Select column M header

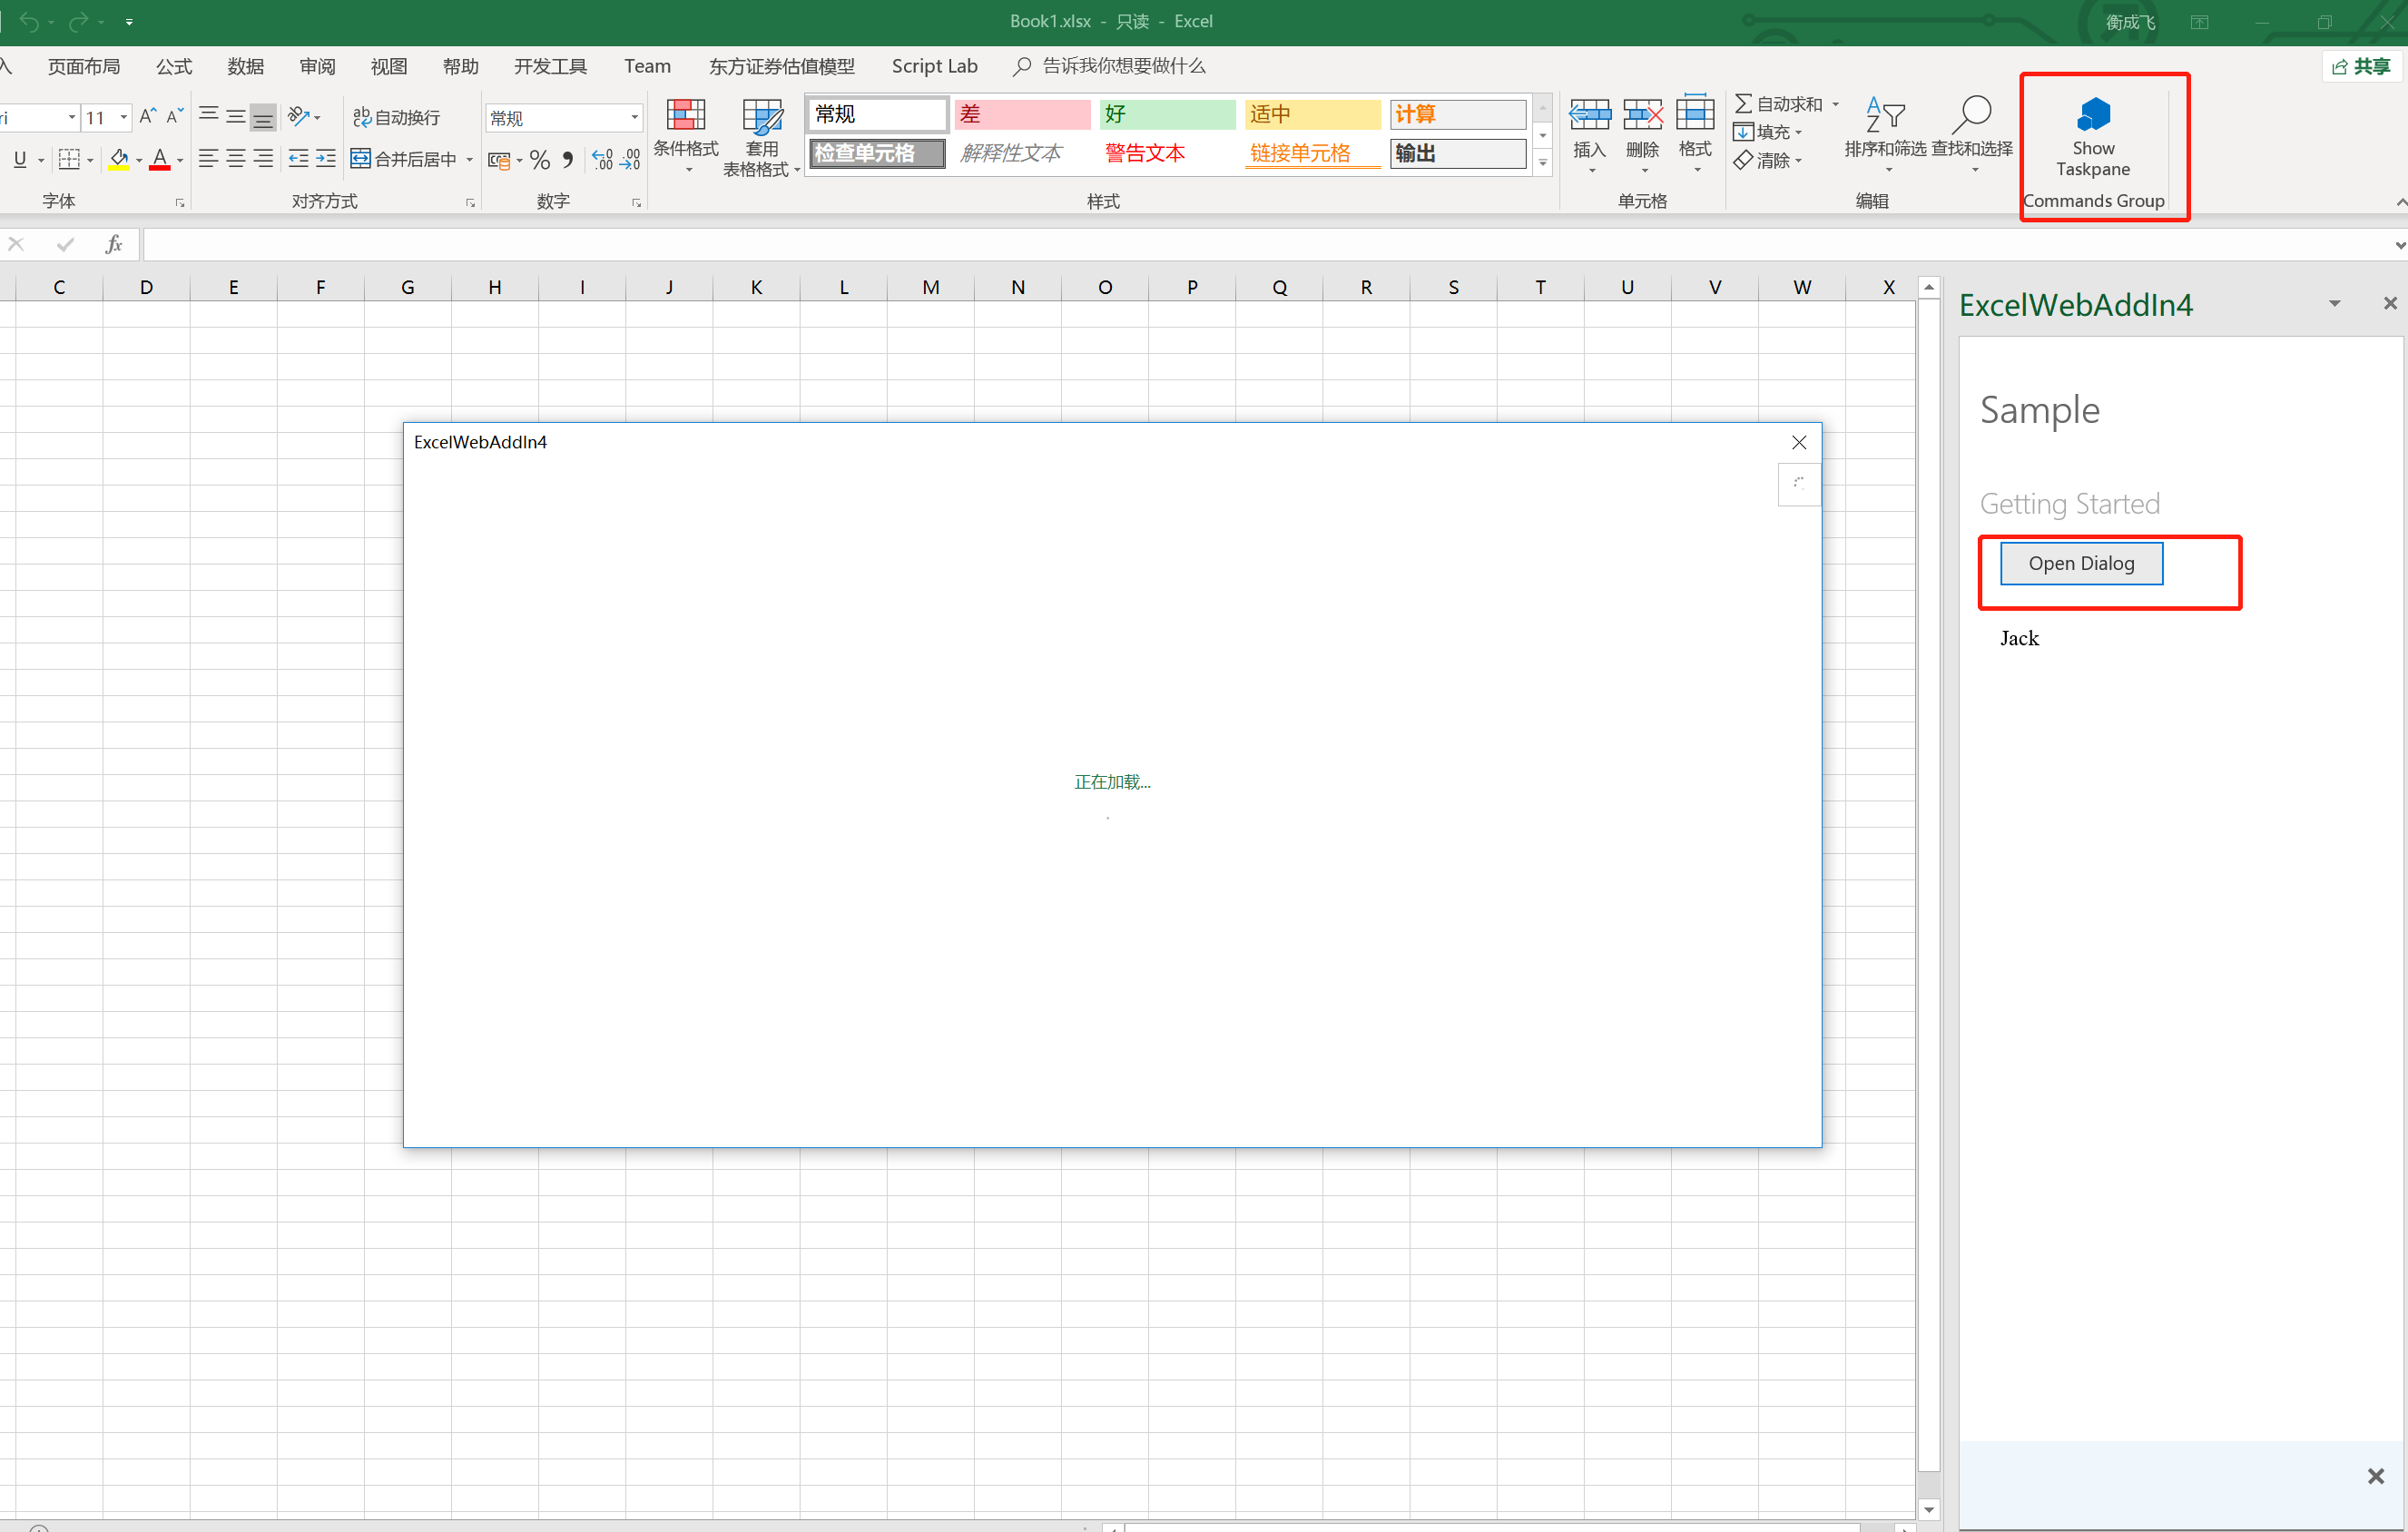[930, 287]
